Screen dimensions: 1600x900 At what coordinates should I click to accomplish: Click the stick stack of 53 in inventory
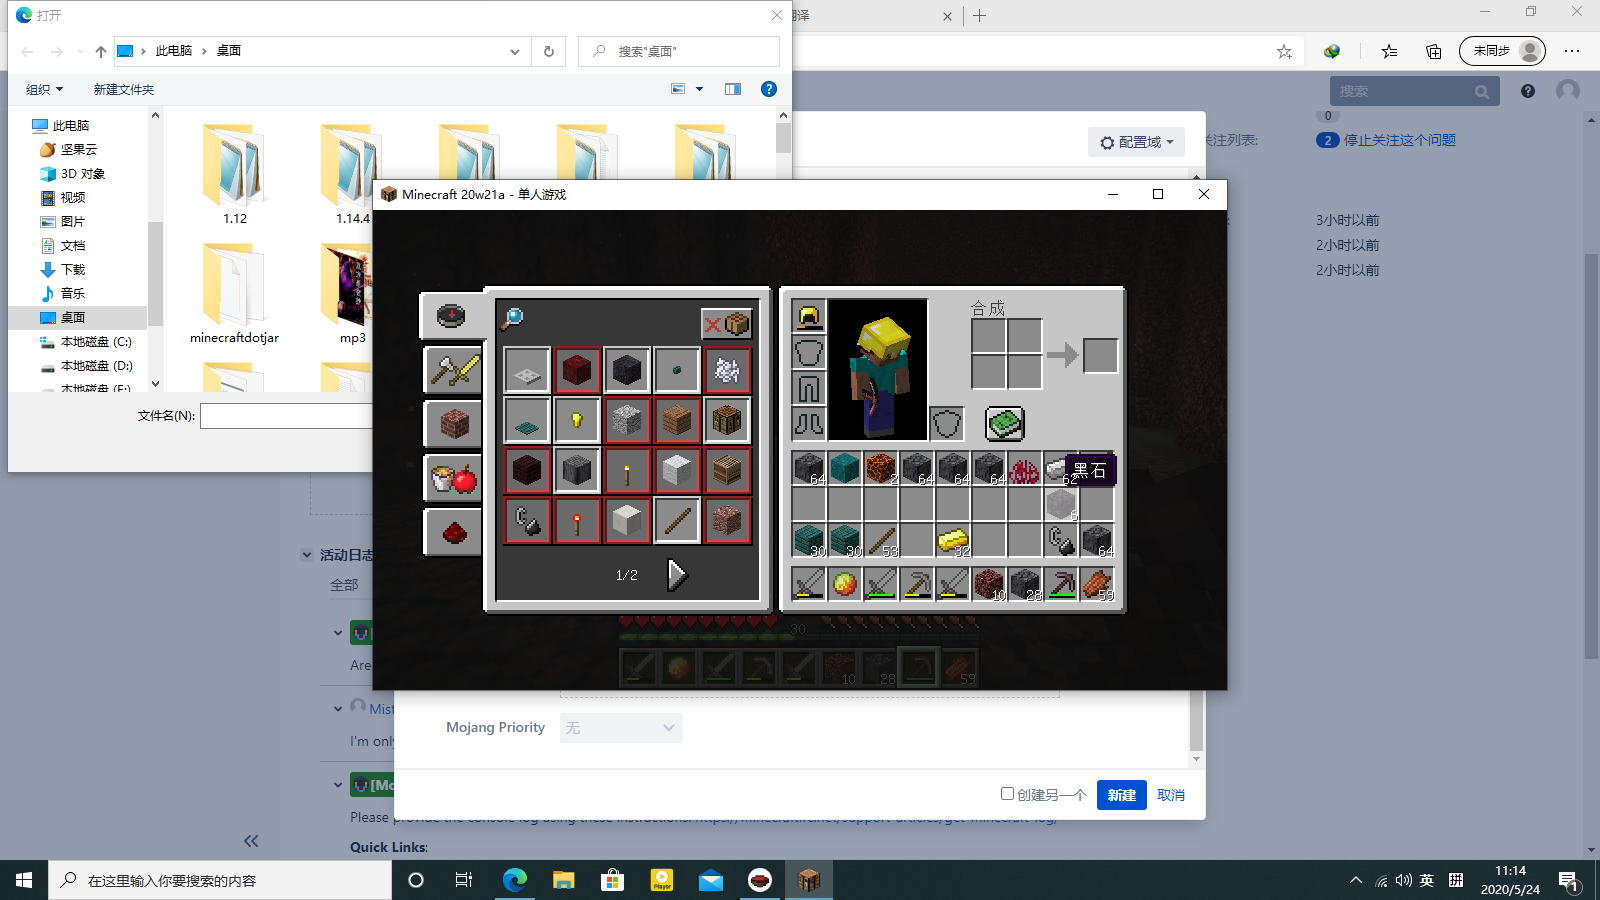click(881, 540)
